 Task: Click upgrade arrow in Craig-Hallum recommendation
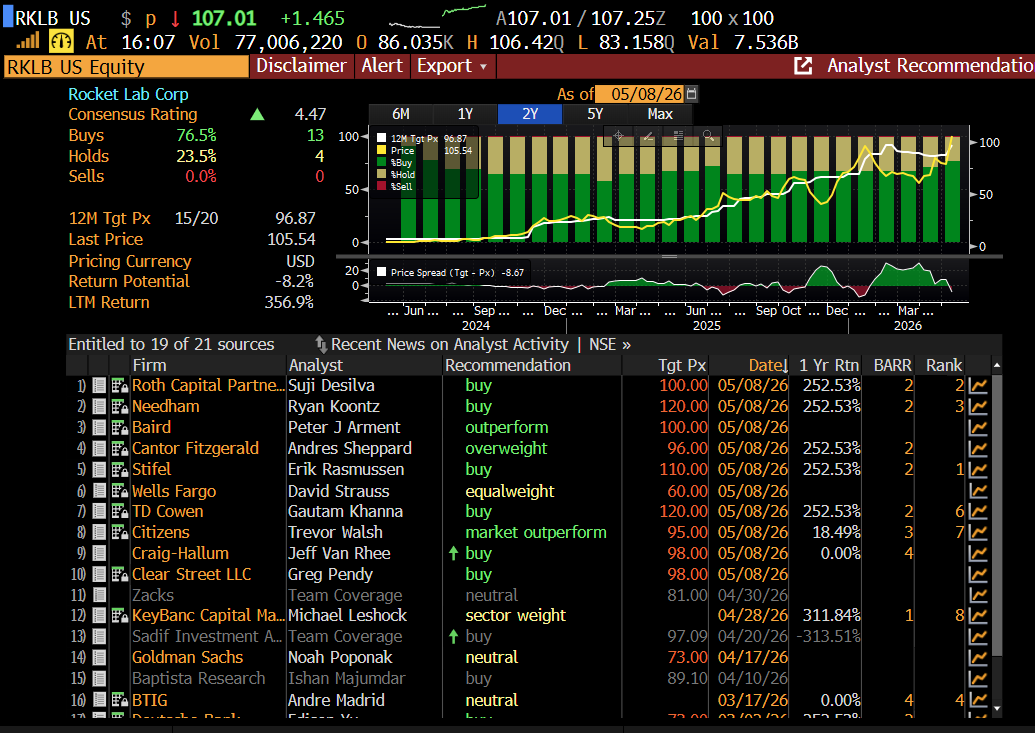pos(453,553)
